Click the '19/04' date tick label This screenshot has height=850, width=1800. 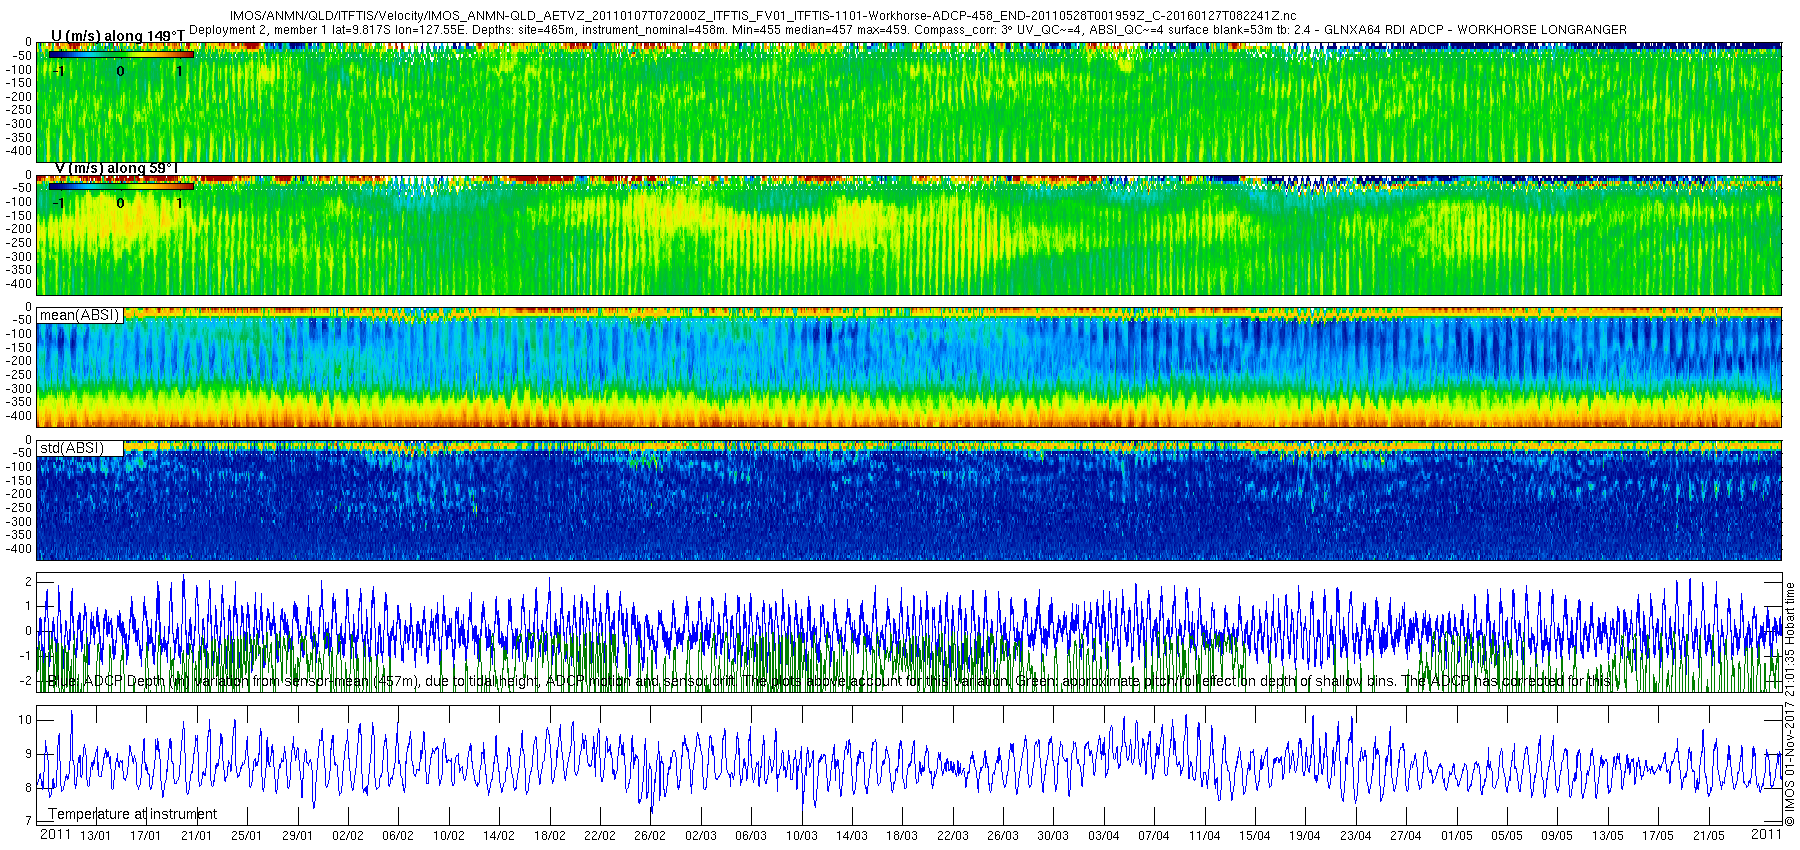point(1305,836)
